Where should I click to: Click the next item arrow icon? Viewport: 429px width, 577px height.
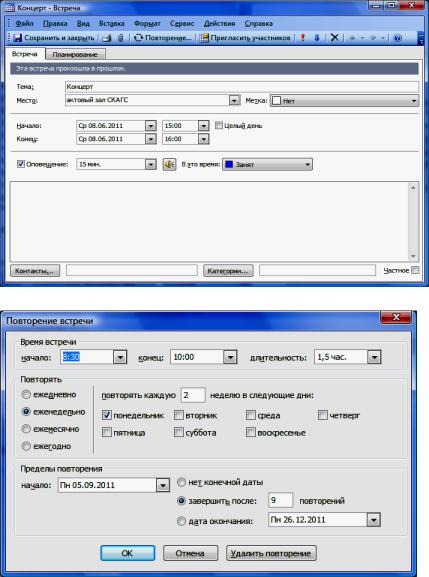pyautogui.click(x=373, y=38)
